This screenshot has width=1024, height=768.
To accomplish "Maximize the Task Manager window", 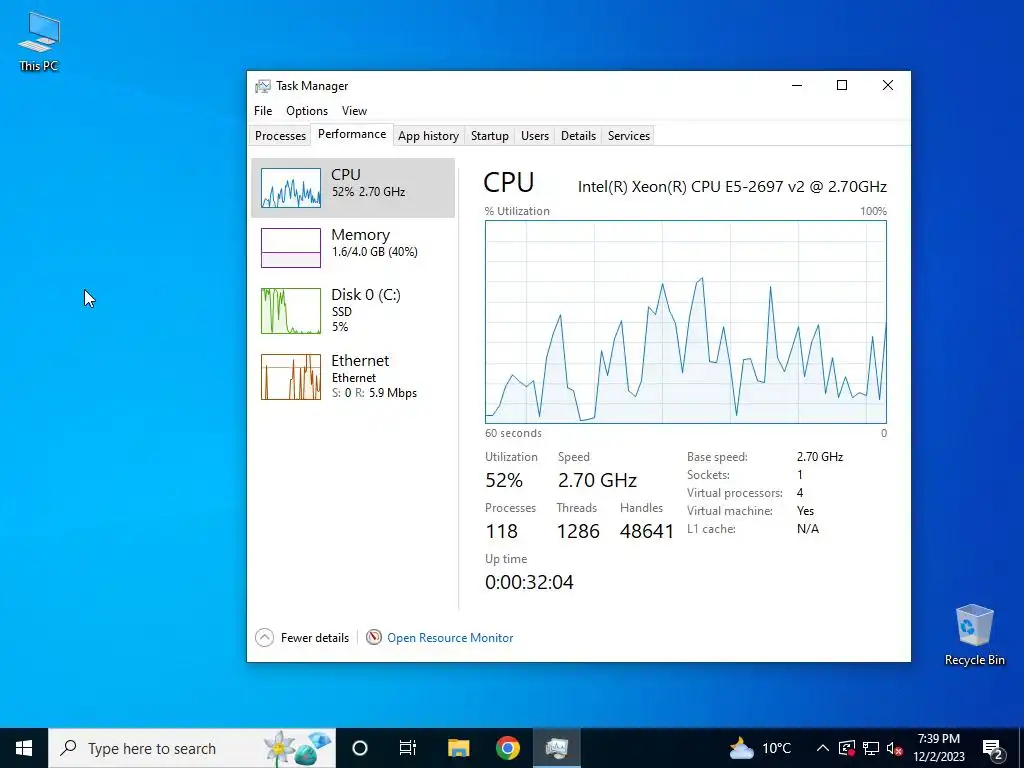I will (x=842, y=86).
